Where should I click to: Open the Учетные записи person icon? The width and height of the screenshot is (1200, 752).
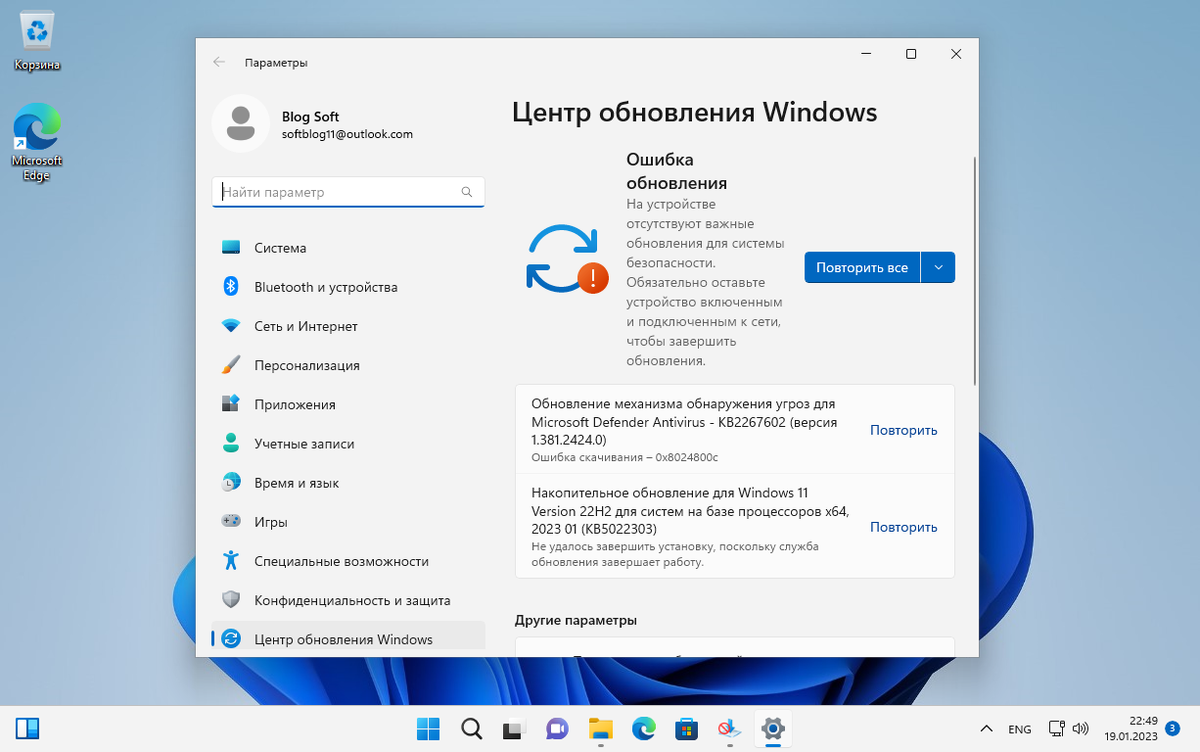pos(231,443)
